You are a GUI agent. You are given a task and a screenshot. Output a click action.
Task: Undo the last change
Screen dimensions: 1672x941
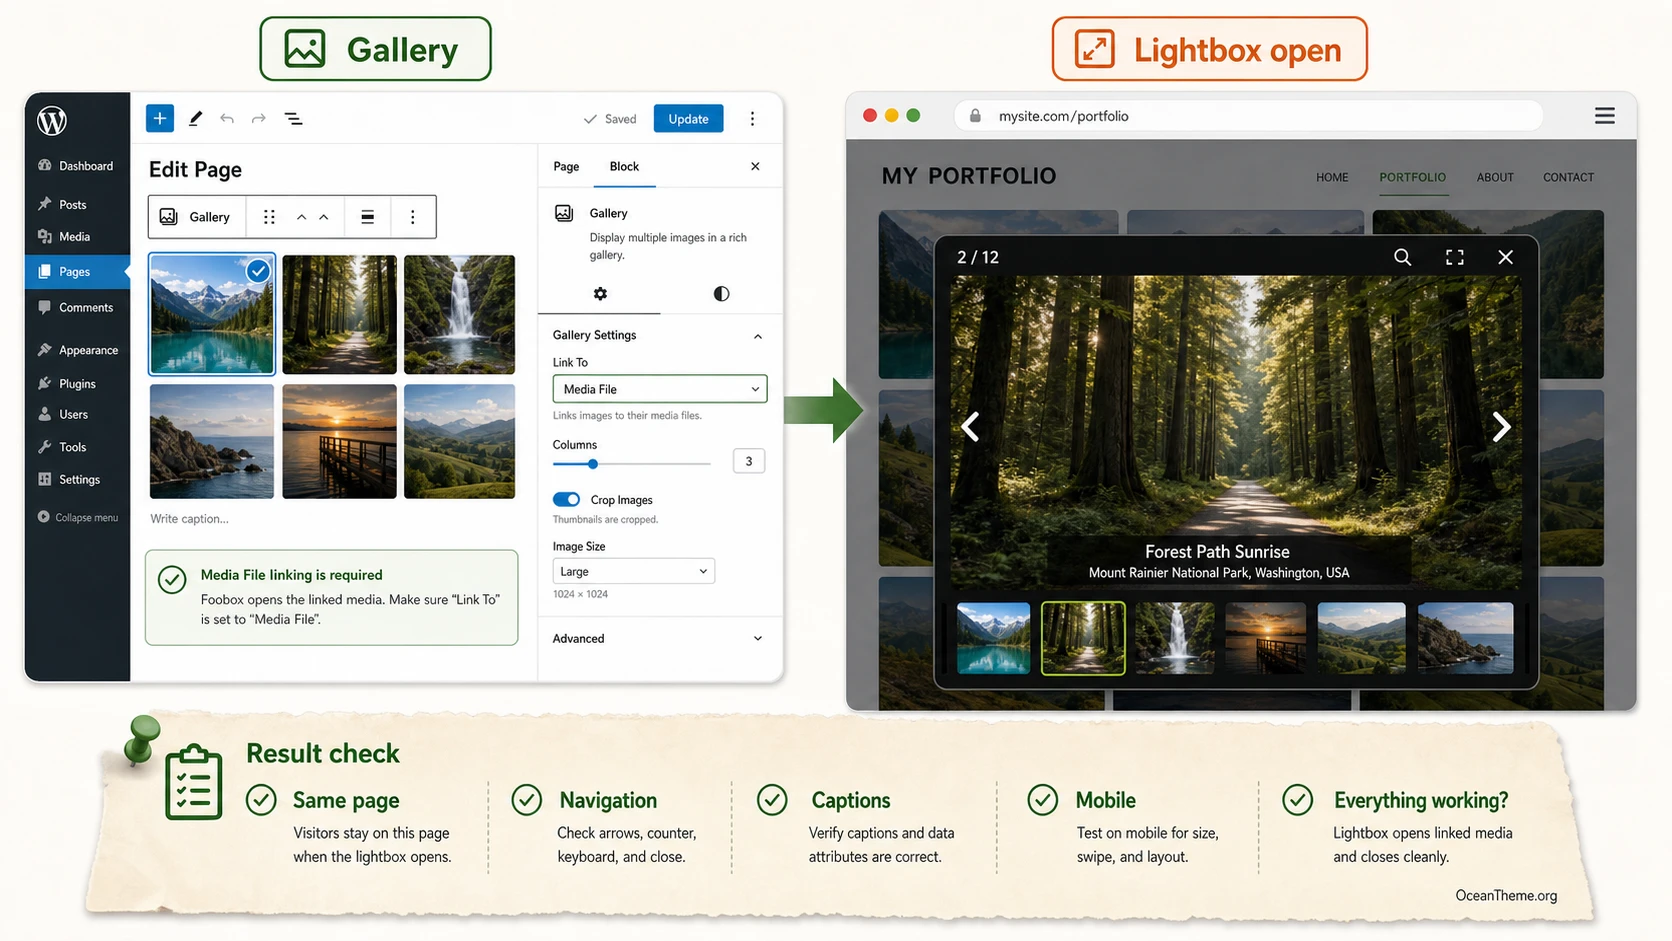click(x=227, y=118)
